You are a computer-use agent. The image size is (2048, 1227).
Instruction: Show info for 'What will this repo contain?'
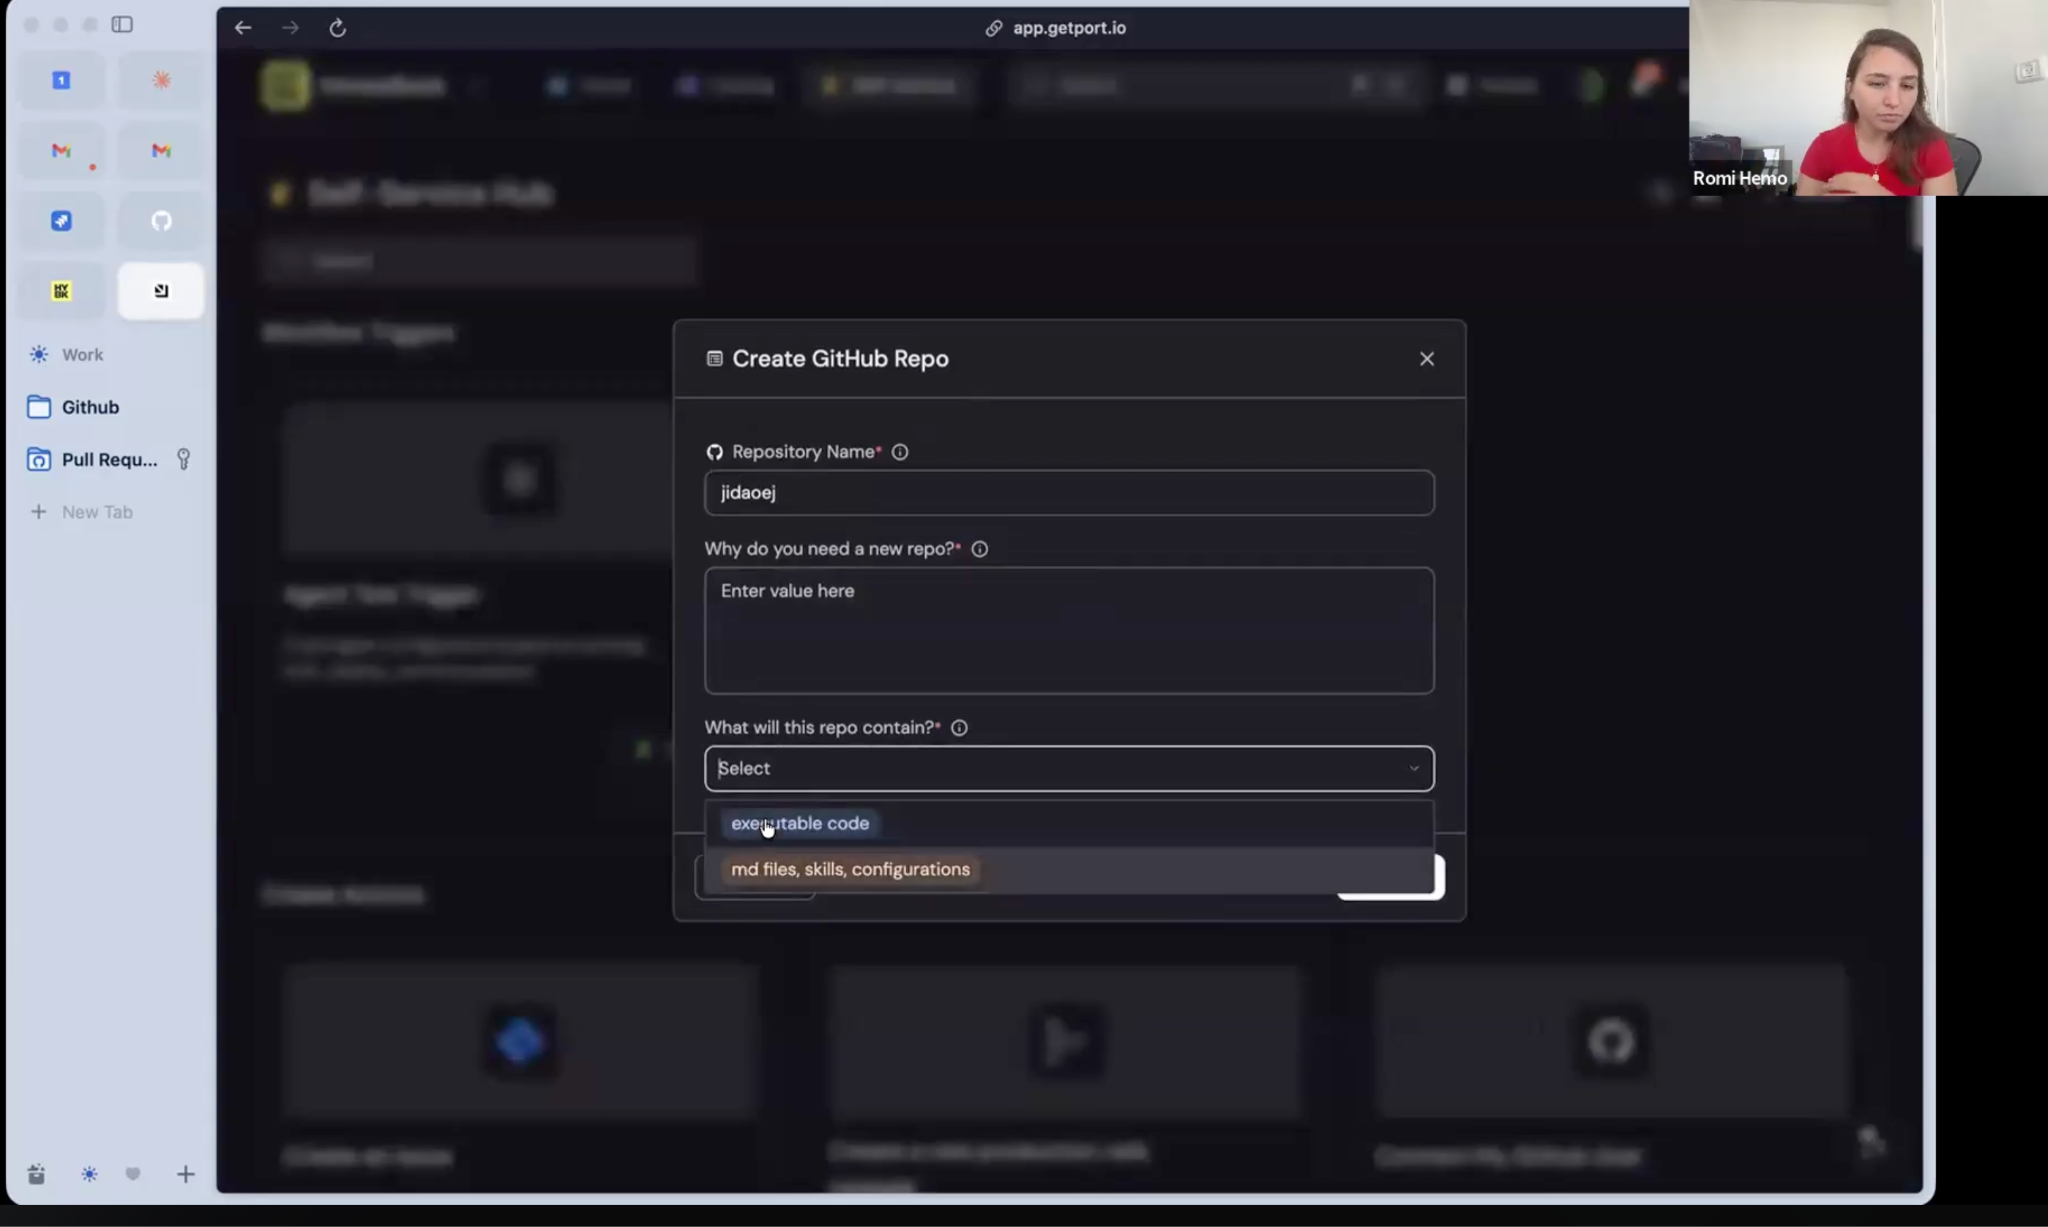(959, 728)
